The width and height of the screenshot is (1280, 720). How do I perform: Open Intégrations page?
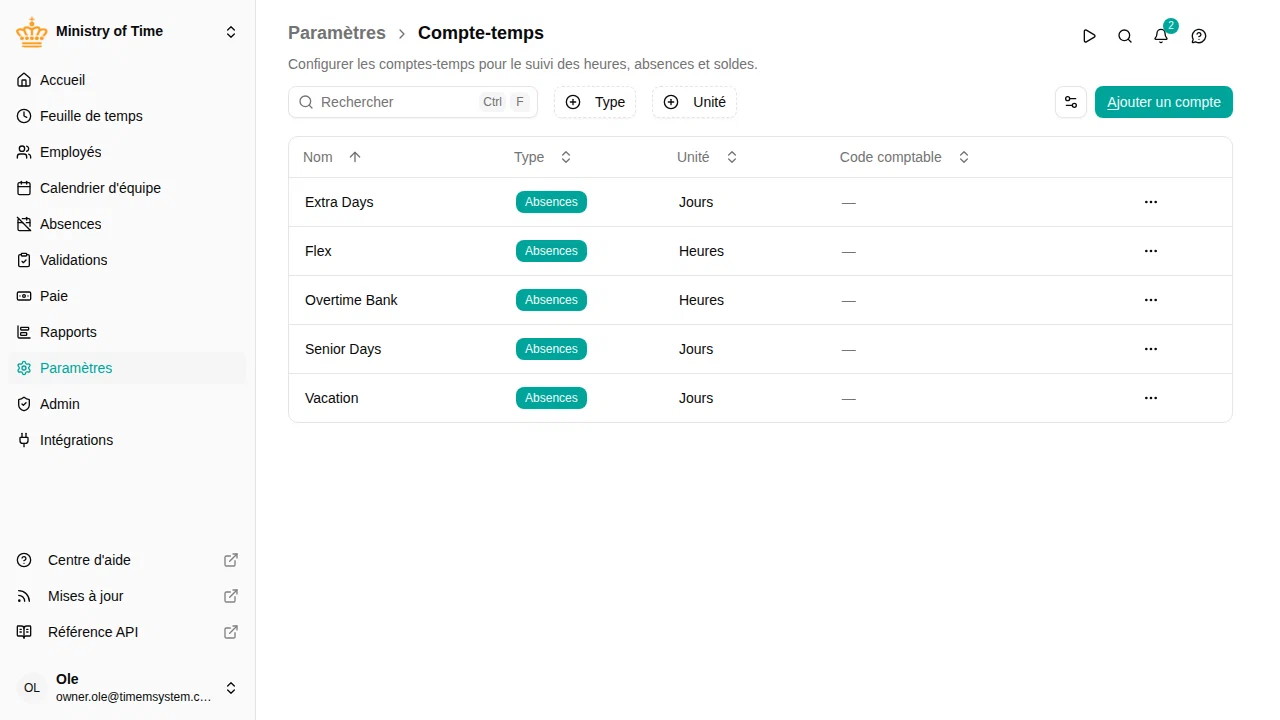pos(127,440)
